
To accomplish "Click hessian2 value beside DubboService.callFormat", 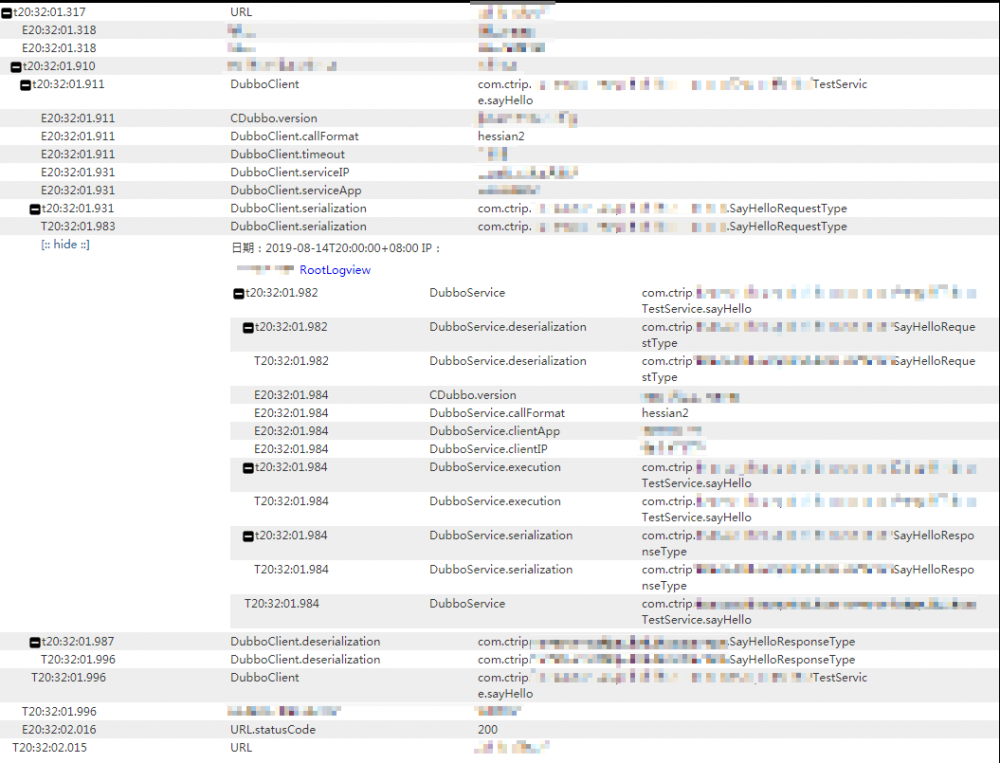I will click(665, 413).
